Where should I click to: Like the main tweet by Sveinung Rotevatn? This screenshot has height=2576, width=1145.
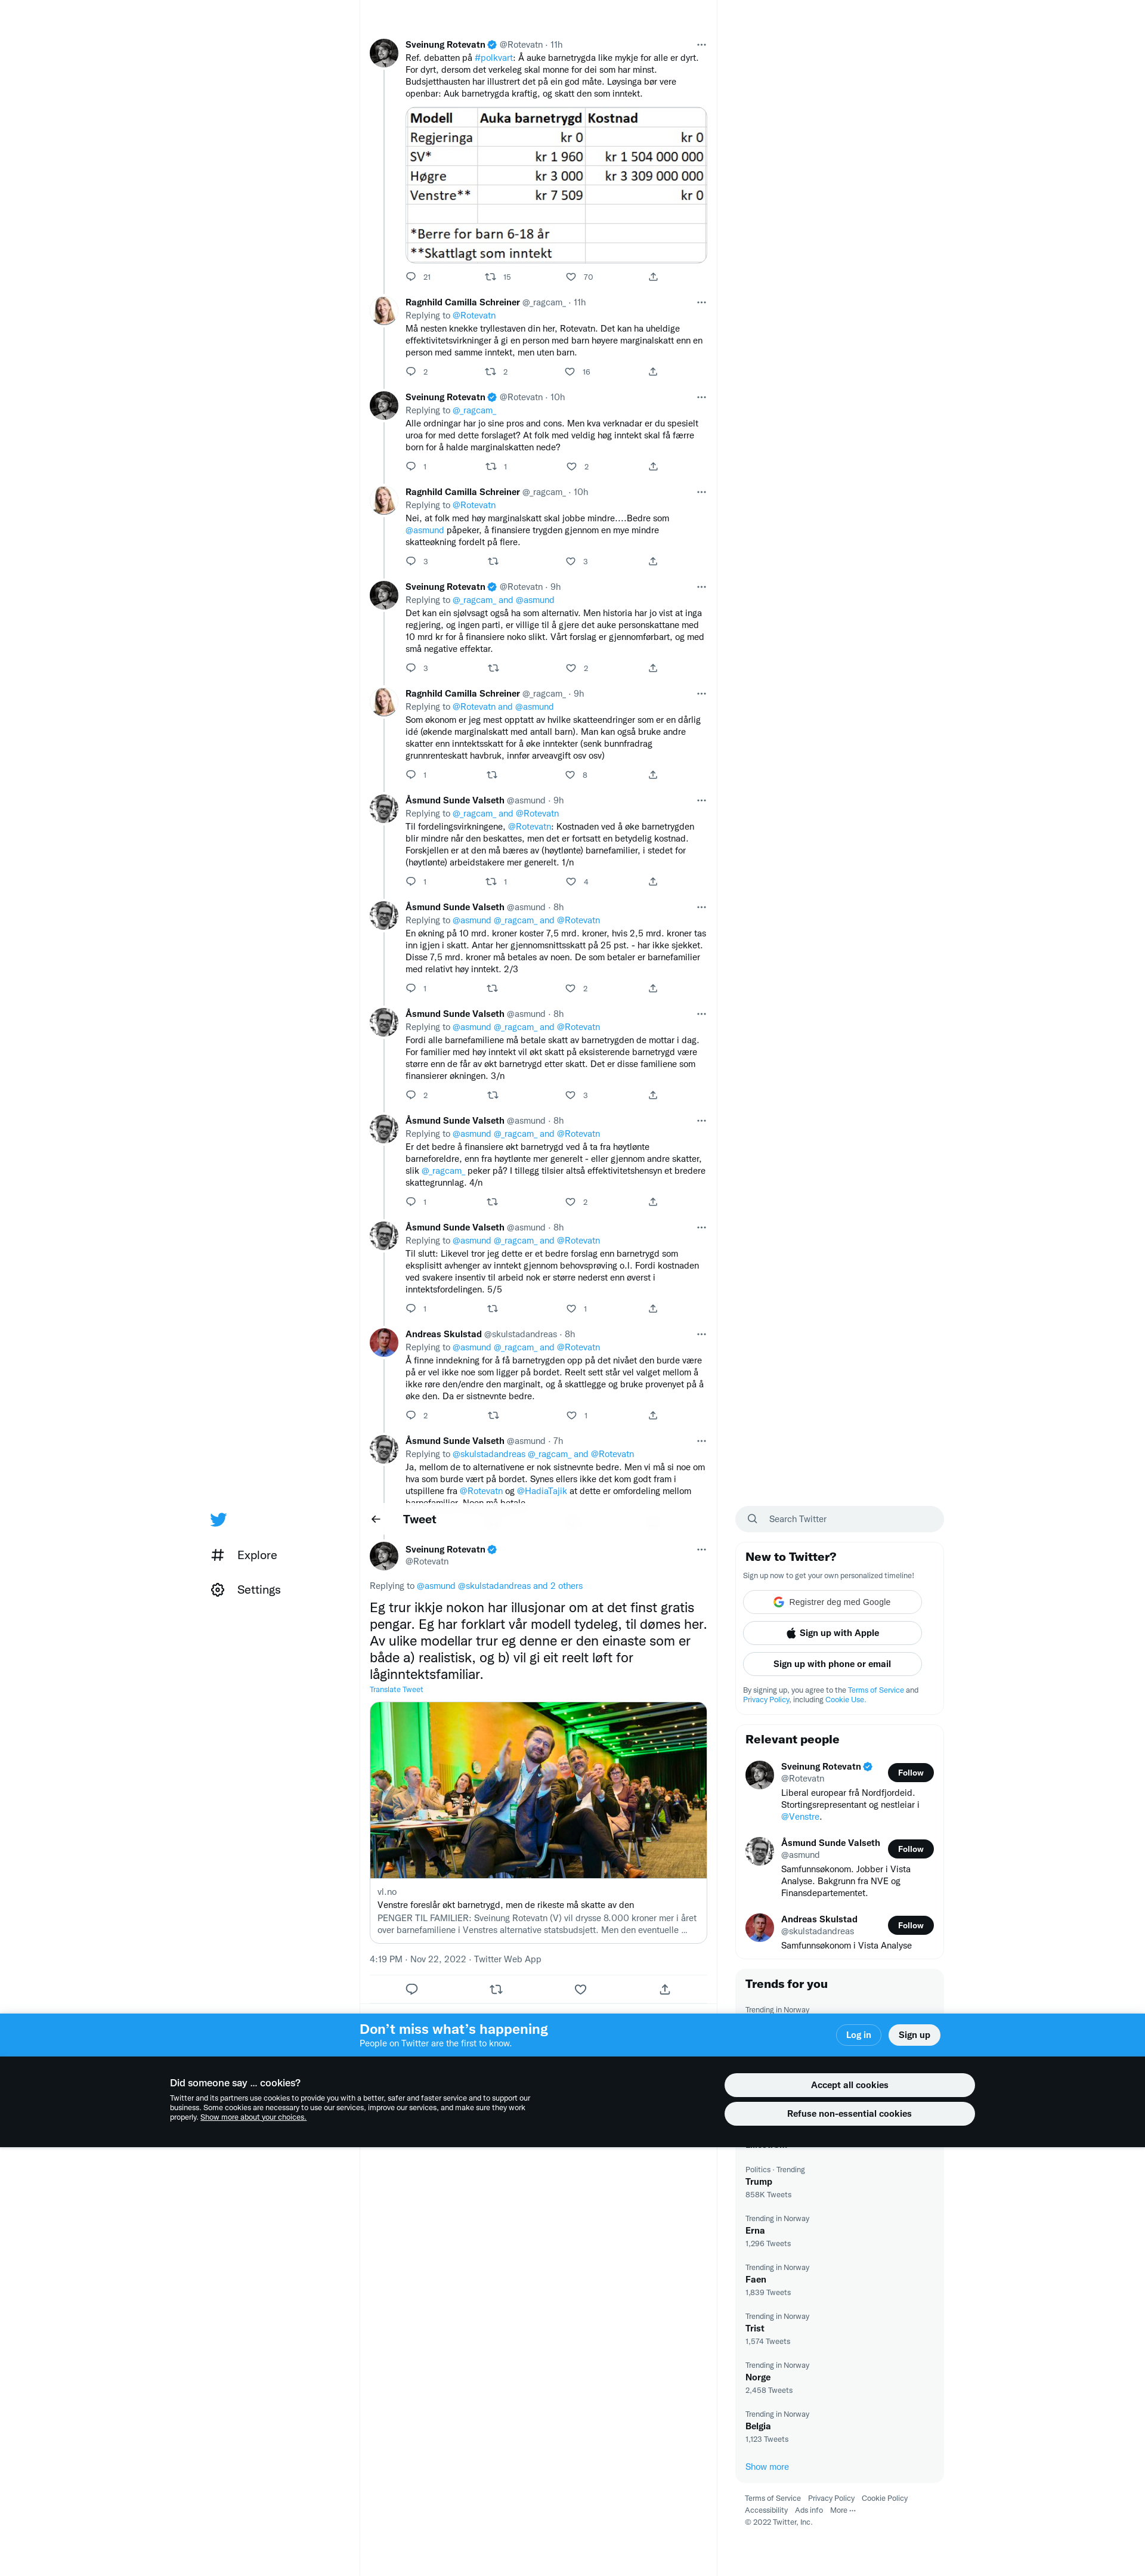(580, 1989)
